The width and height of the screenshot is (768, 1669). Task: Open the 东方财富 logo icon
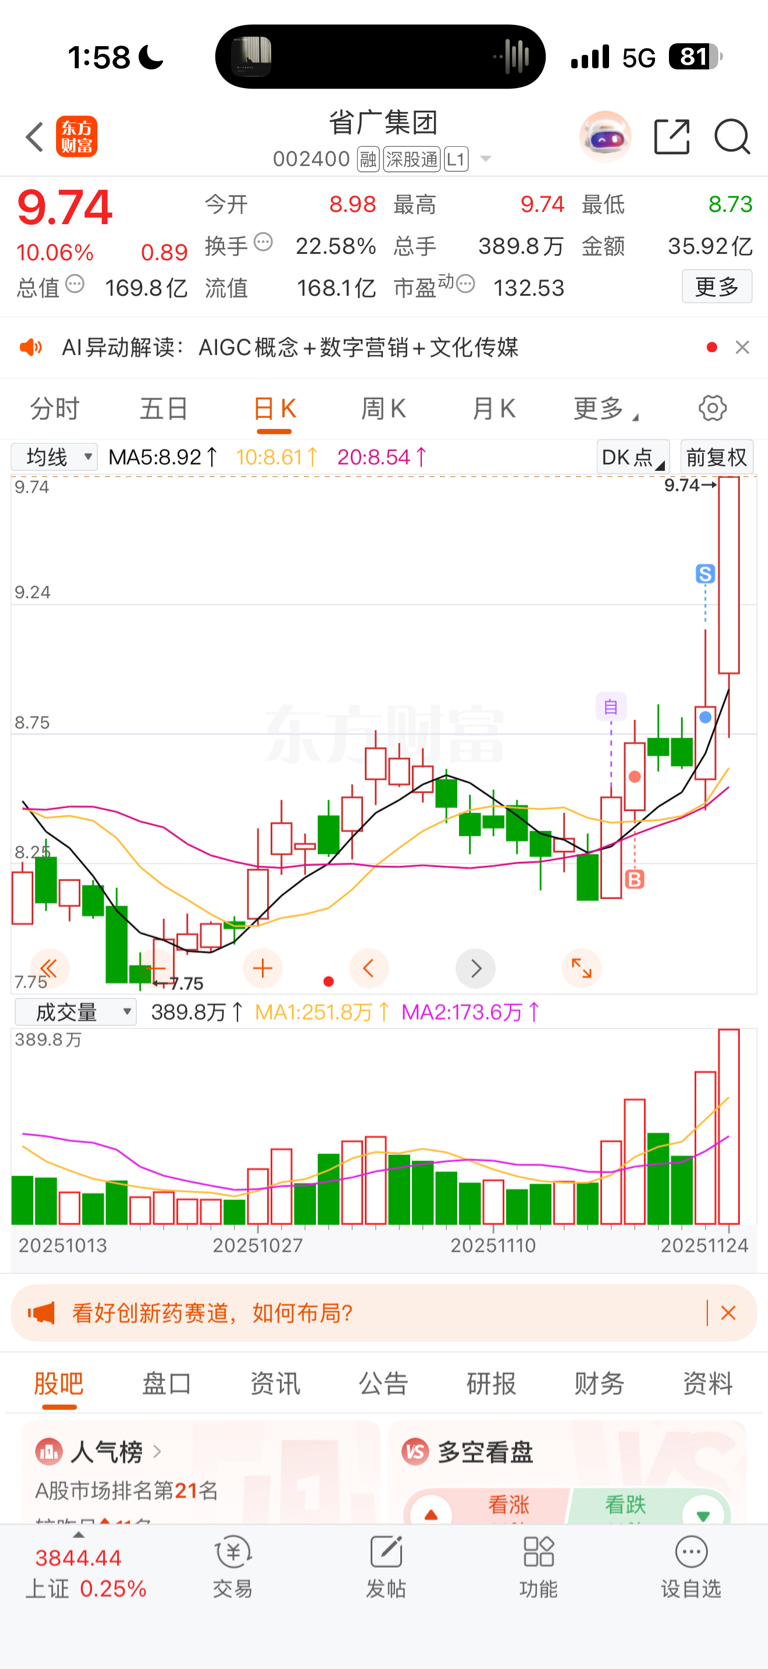(x=77, y=137)
